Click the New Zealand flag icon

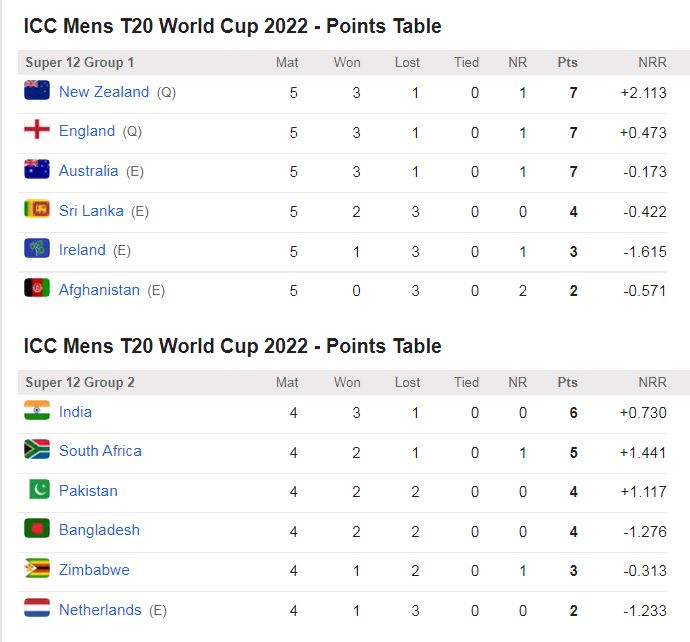(x=37, y=91)
